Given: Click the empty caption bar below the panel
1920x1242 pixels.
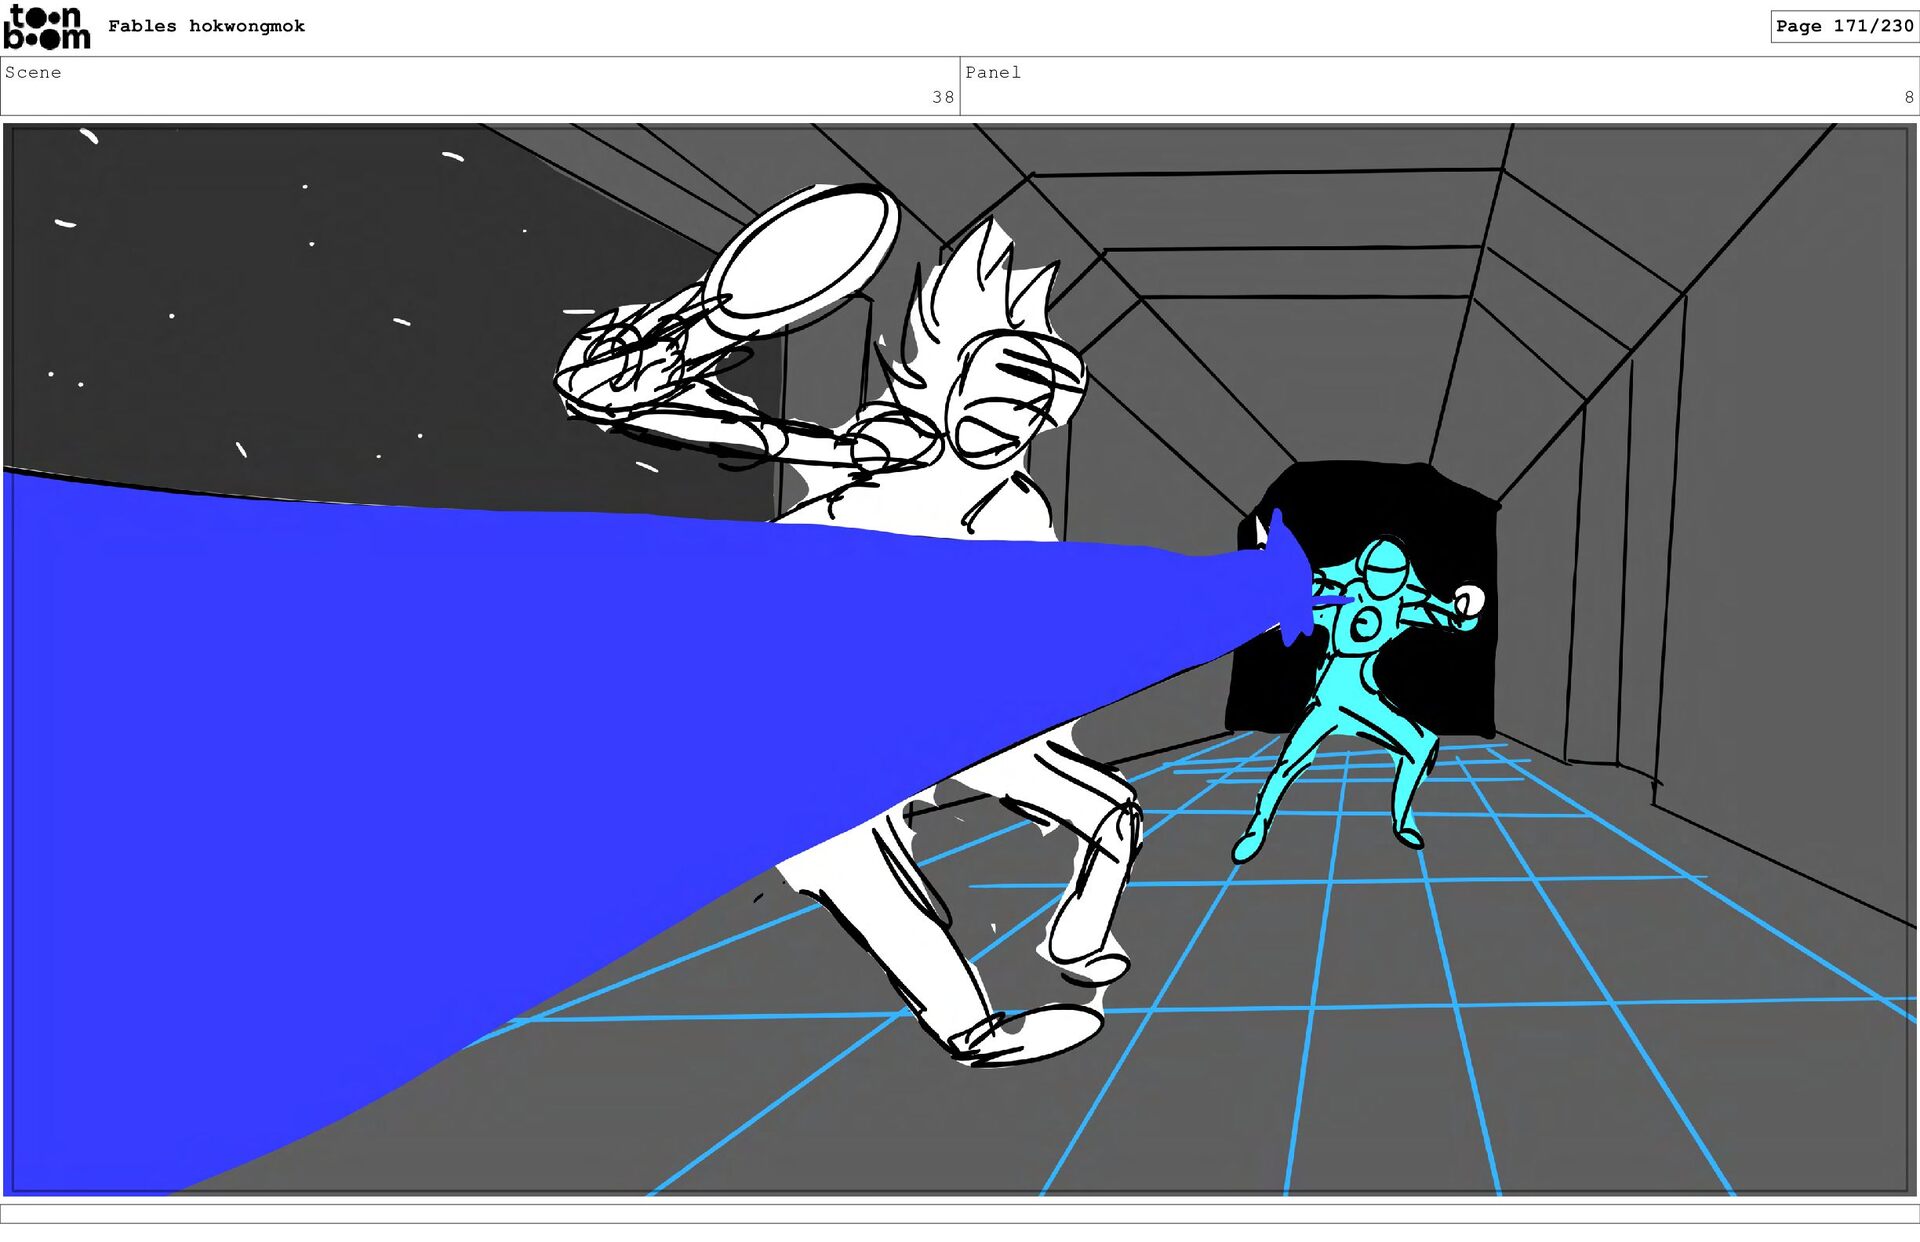Looking at the screenshot, I should click(x=960, y=1213).
